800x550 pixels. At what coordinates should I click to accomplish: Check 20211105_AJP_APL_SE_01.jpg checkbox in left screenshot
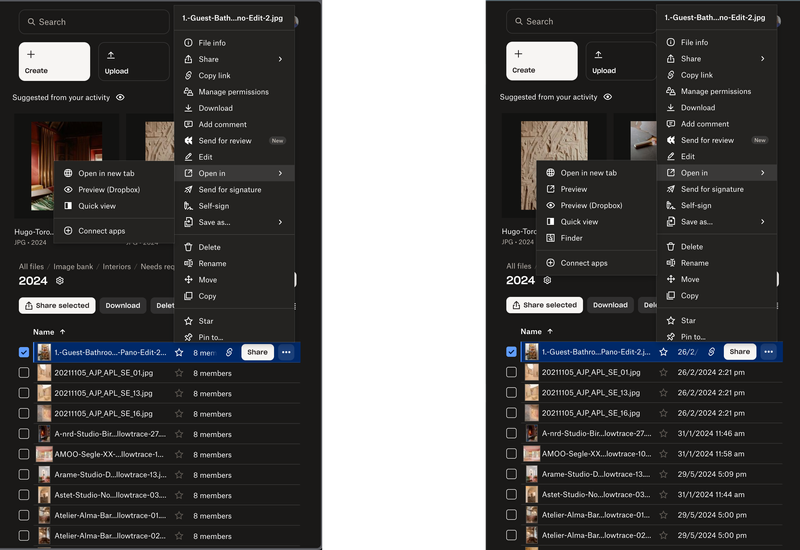point(24,373)
